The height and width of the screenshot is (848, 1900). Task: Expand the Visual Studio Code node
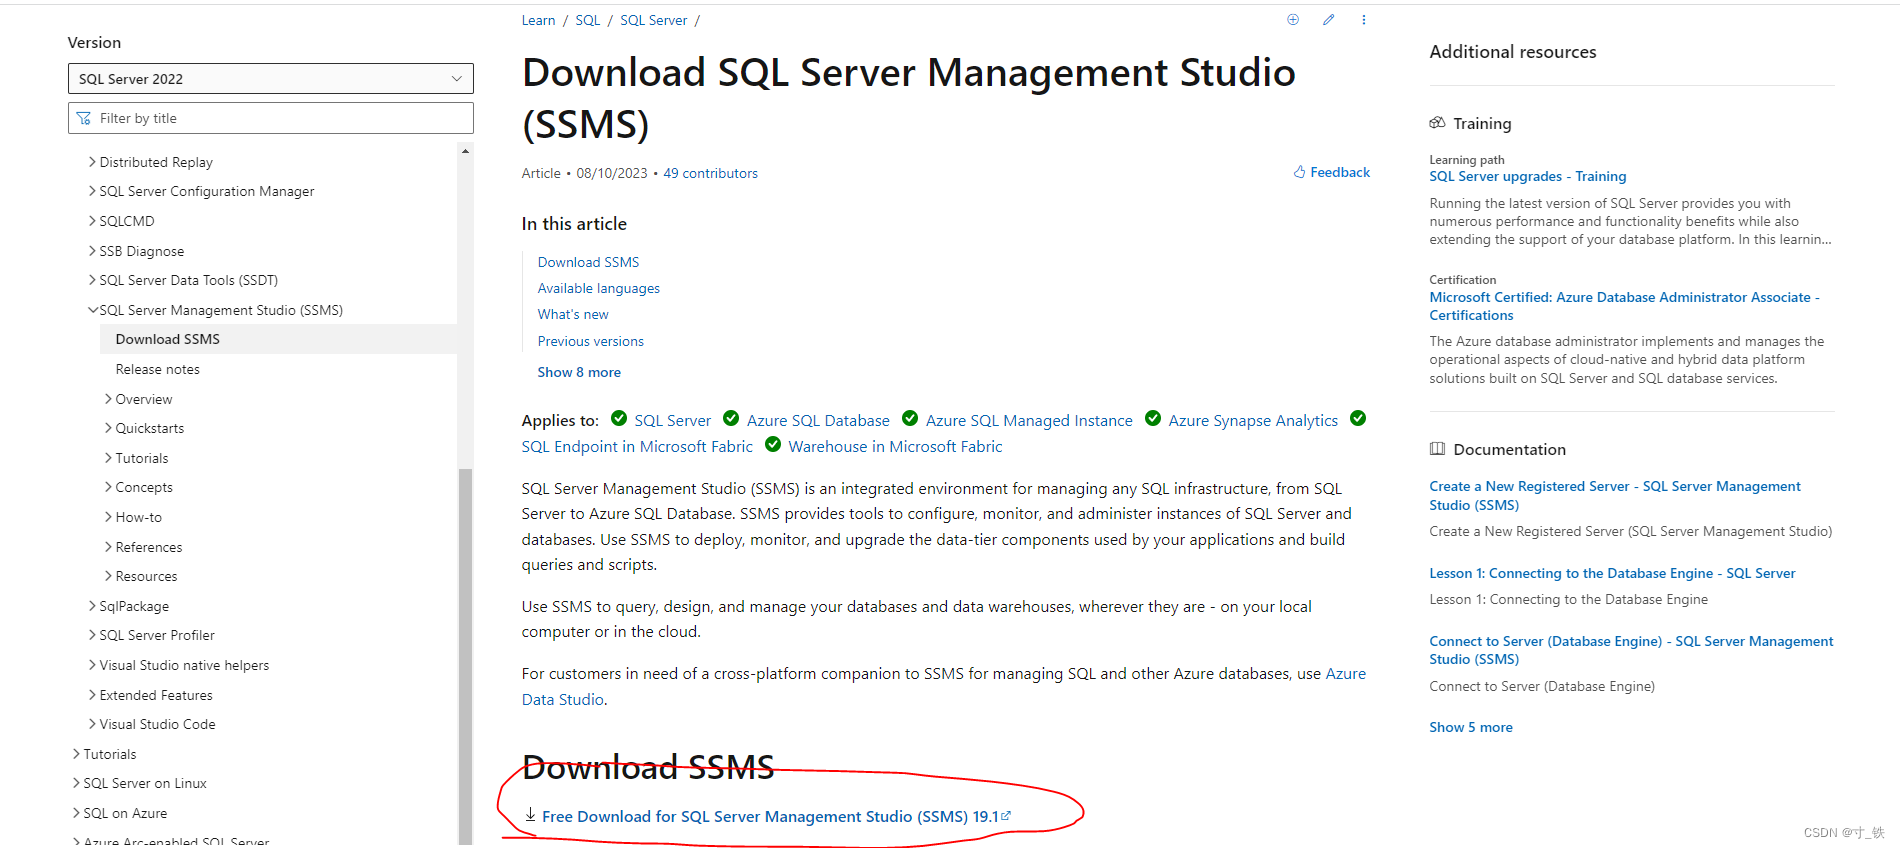coord(92,724)
